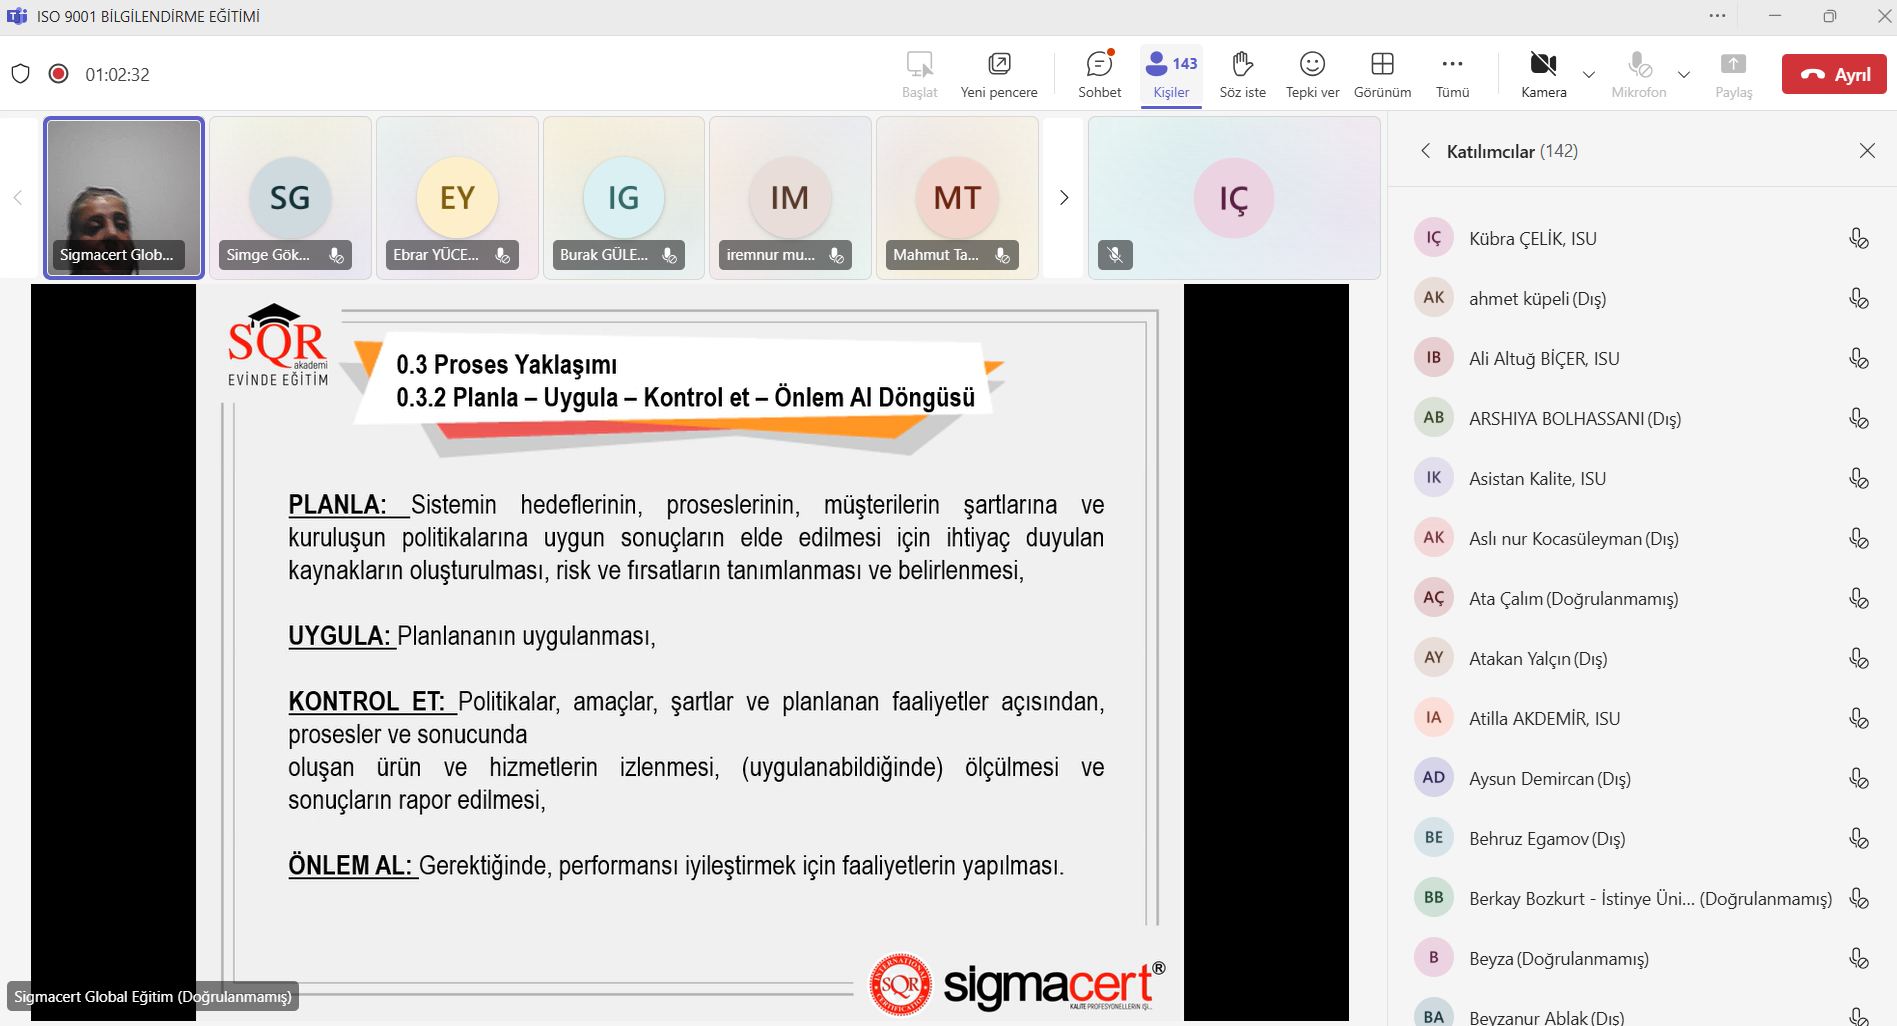The width and height of the screenshot is (1897, 1026).
Task: Expand microphone options dropdown arrow
Action: click(x=1684, y=75)
